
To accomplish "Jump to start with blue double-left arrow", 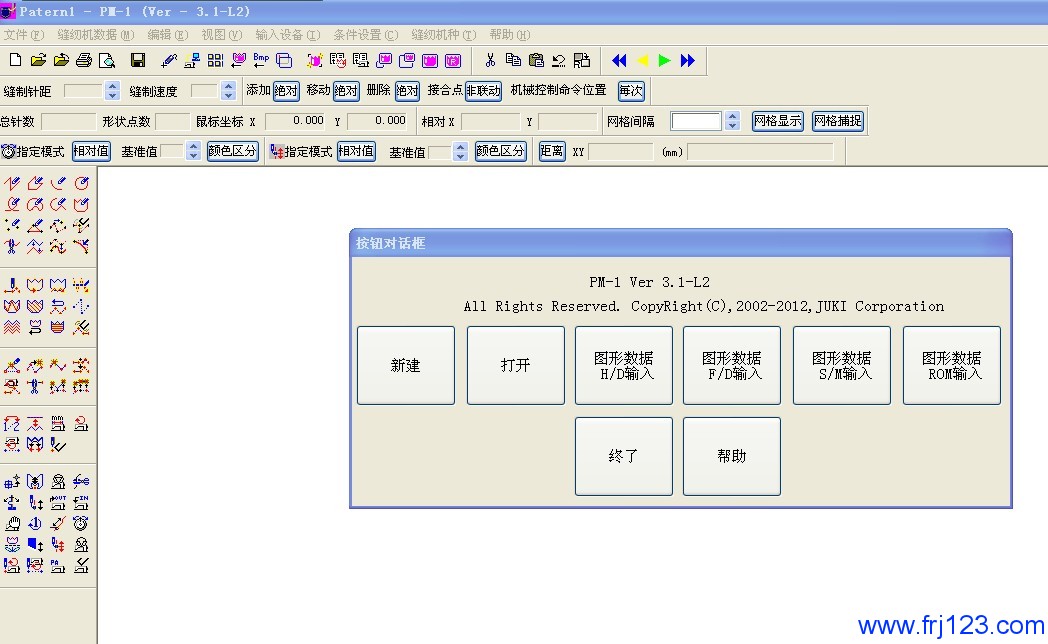I will click(x=619, y=60).
